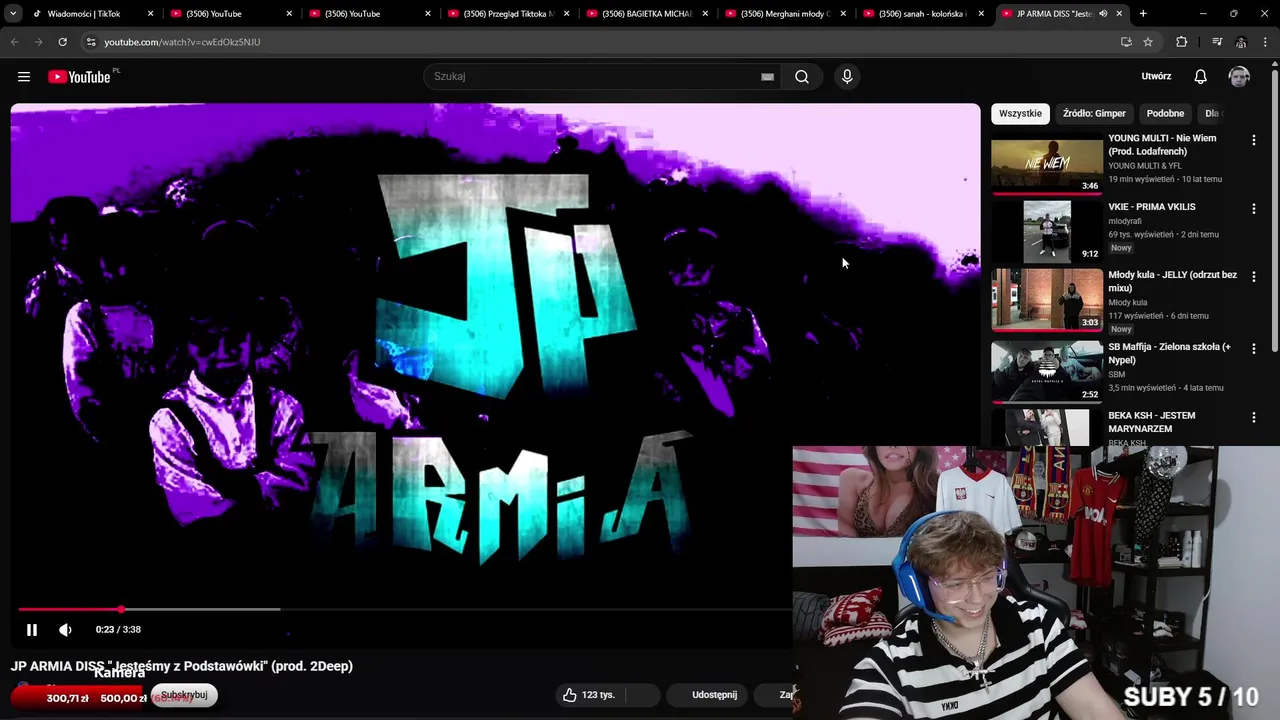Open the account avatar menu

pos(1239,77)
